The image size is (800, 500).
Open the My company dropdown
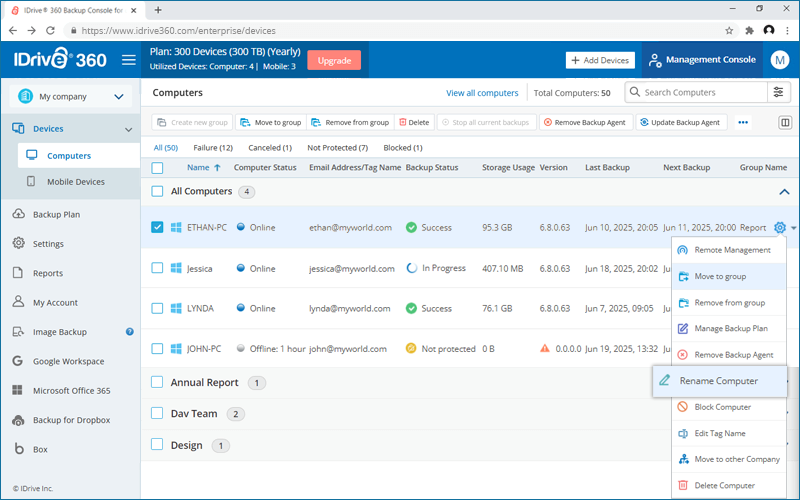pyautogui.click(x=70, y=96)
